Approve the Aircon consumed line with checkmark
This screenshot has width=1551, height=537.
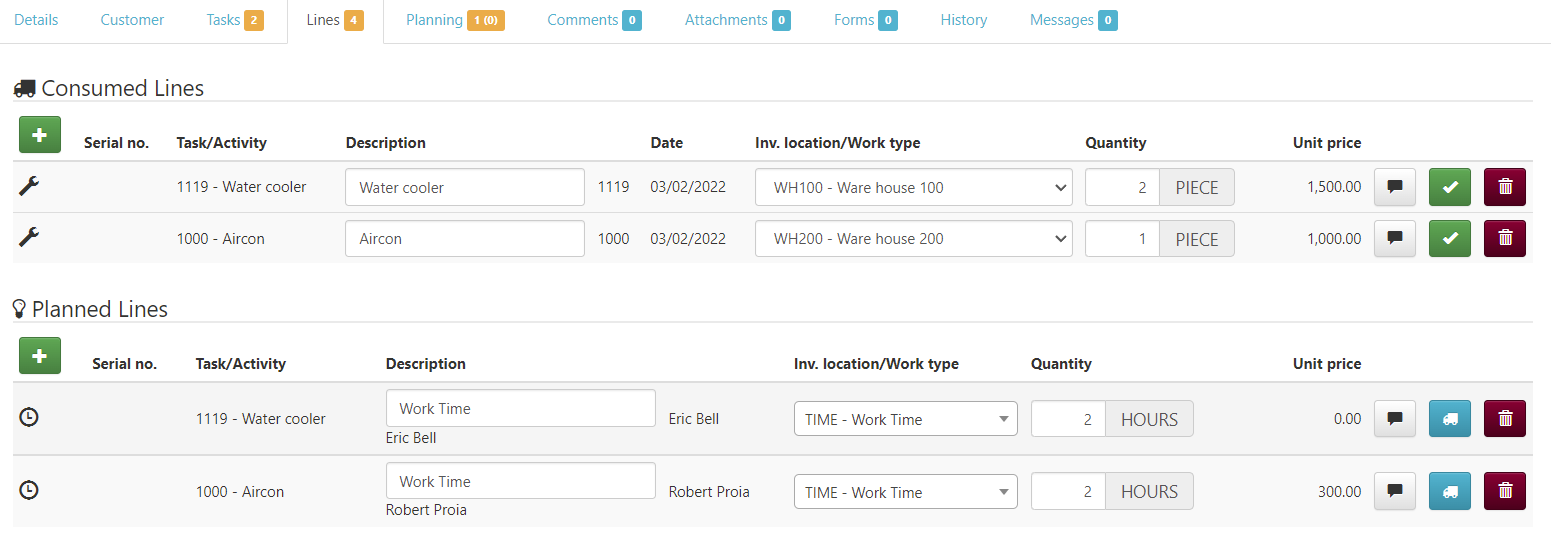tap(1449, 239)
